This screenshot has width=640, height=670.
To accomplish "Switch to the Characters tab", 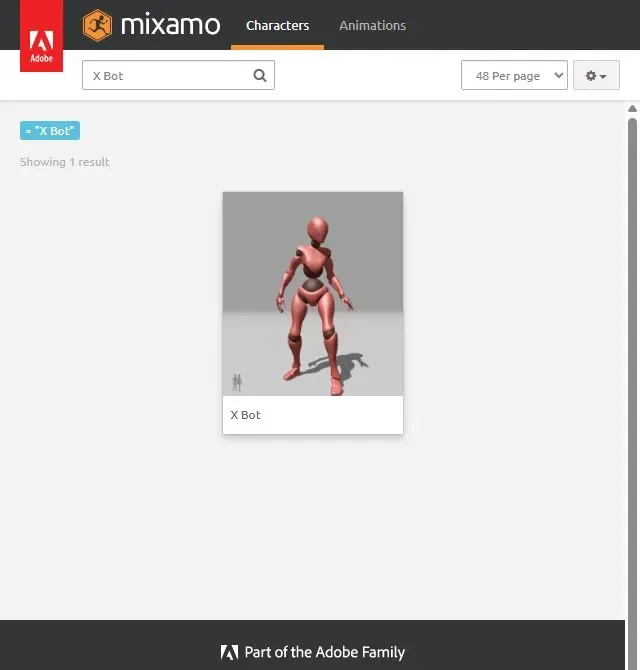I will 277,26.
